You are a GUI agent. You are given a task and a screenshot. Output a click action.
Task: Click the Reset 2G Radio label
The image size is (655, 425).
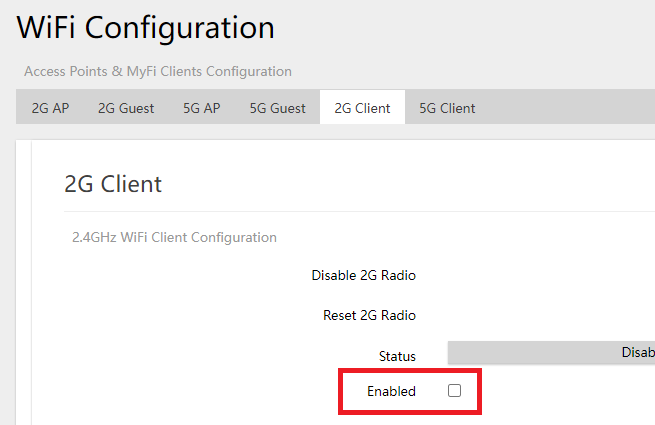369,315
